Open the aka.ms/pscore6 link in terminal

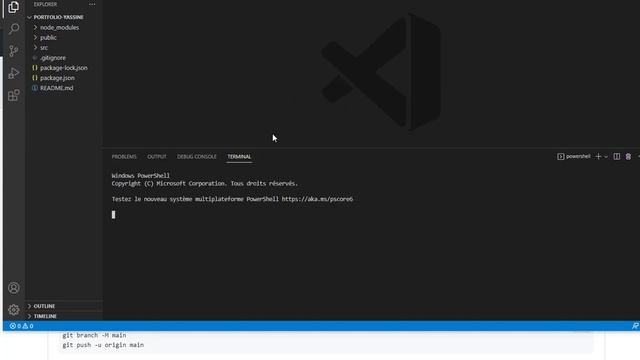317,199
